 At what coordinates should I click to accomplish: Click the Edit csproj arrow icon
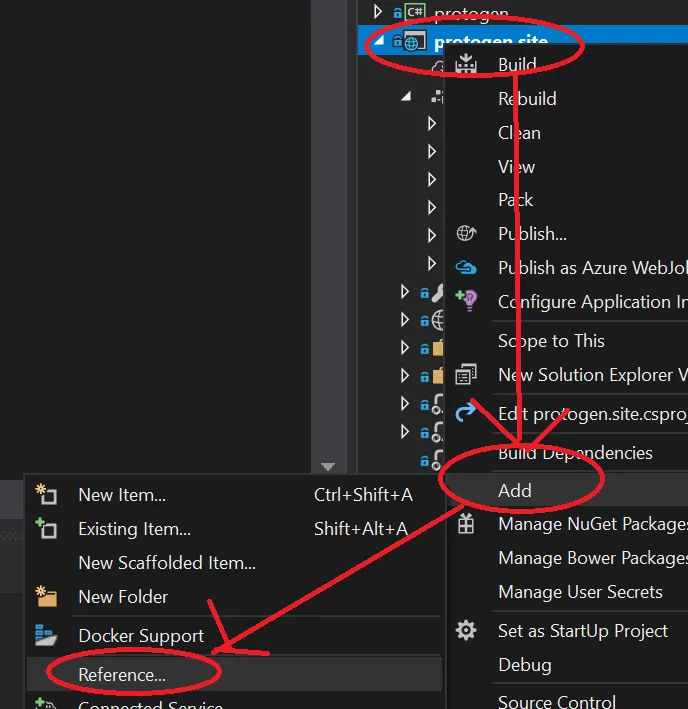[x=466, y=412]
